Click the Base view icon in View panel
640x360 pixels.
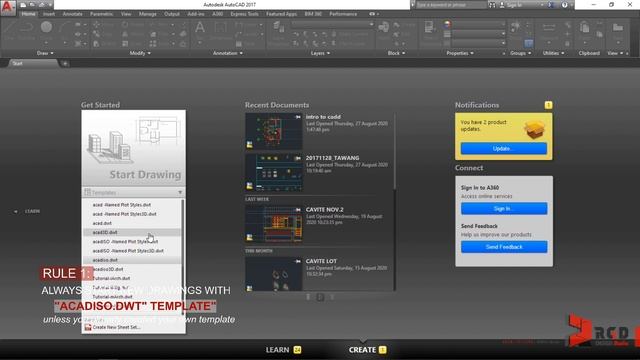(x=618, y=28)
